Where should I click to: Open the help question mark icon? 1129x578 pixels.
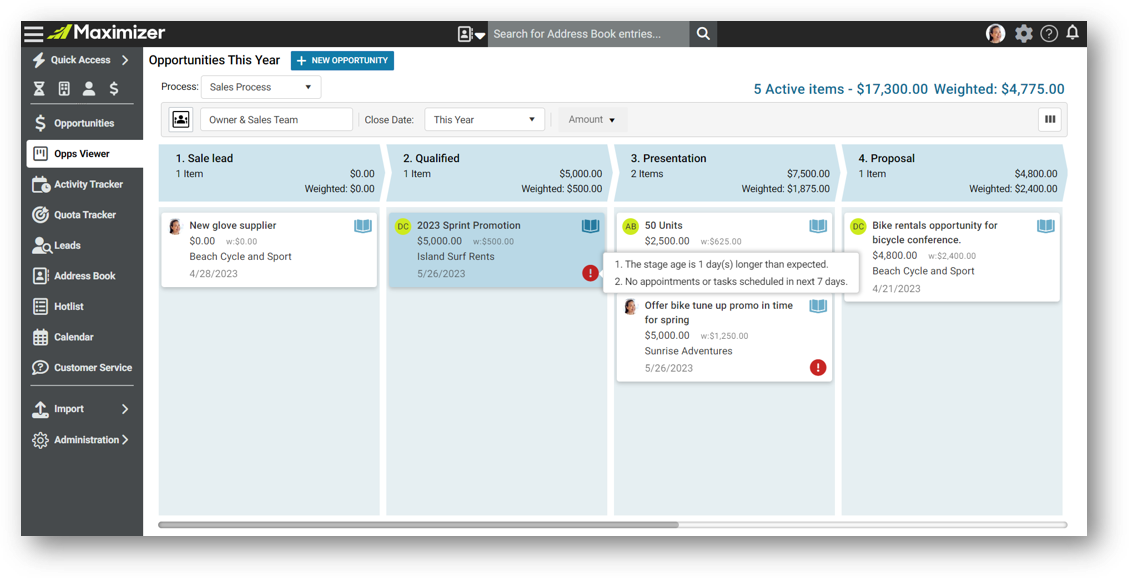(1049, 33)
